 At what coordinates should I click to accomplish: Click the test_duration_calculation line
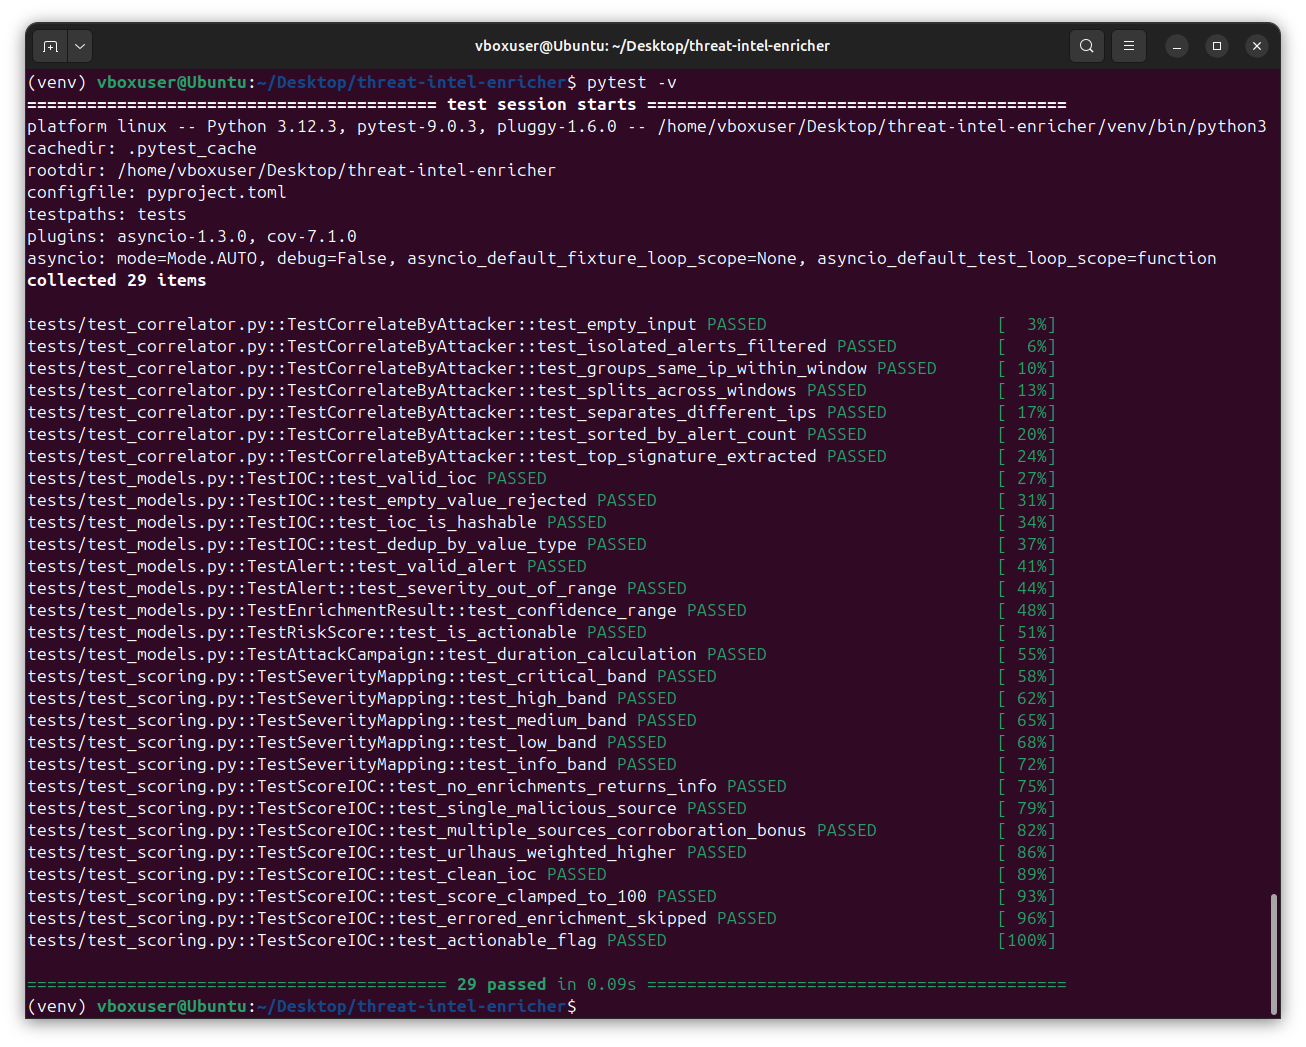point(541,654)
